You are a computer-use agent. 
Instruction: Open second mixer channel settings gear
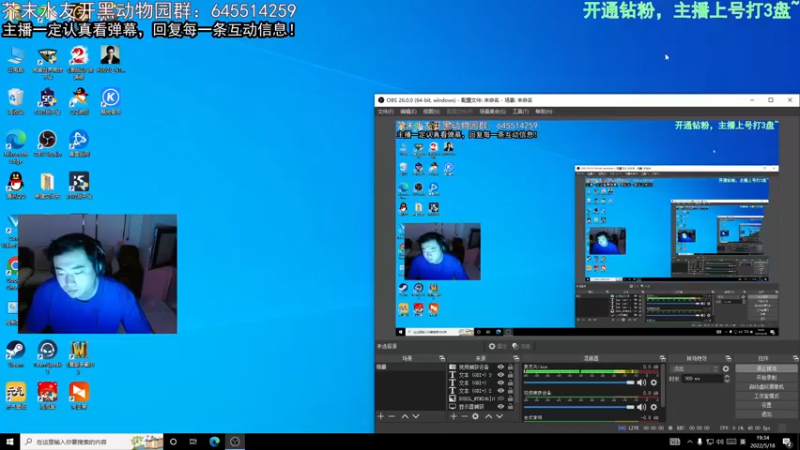(x=654, y=407)
